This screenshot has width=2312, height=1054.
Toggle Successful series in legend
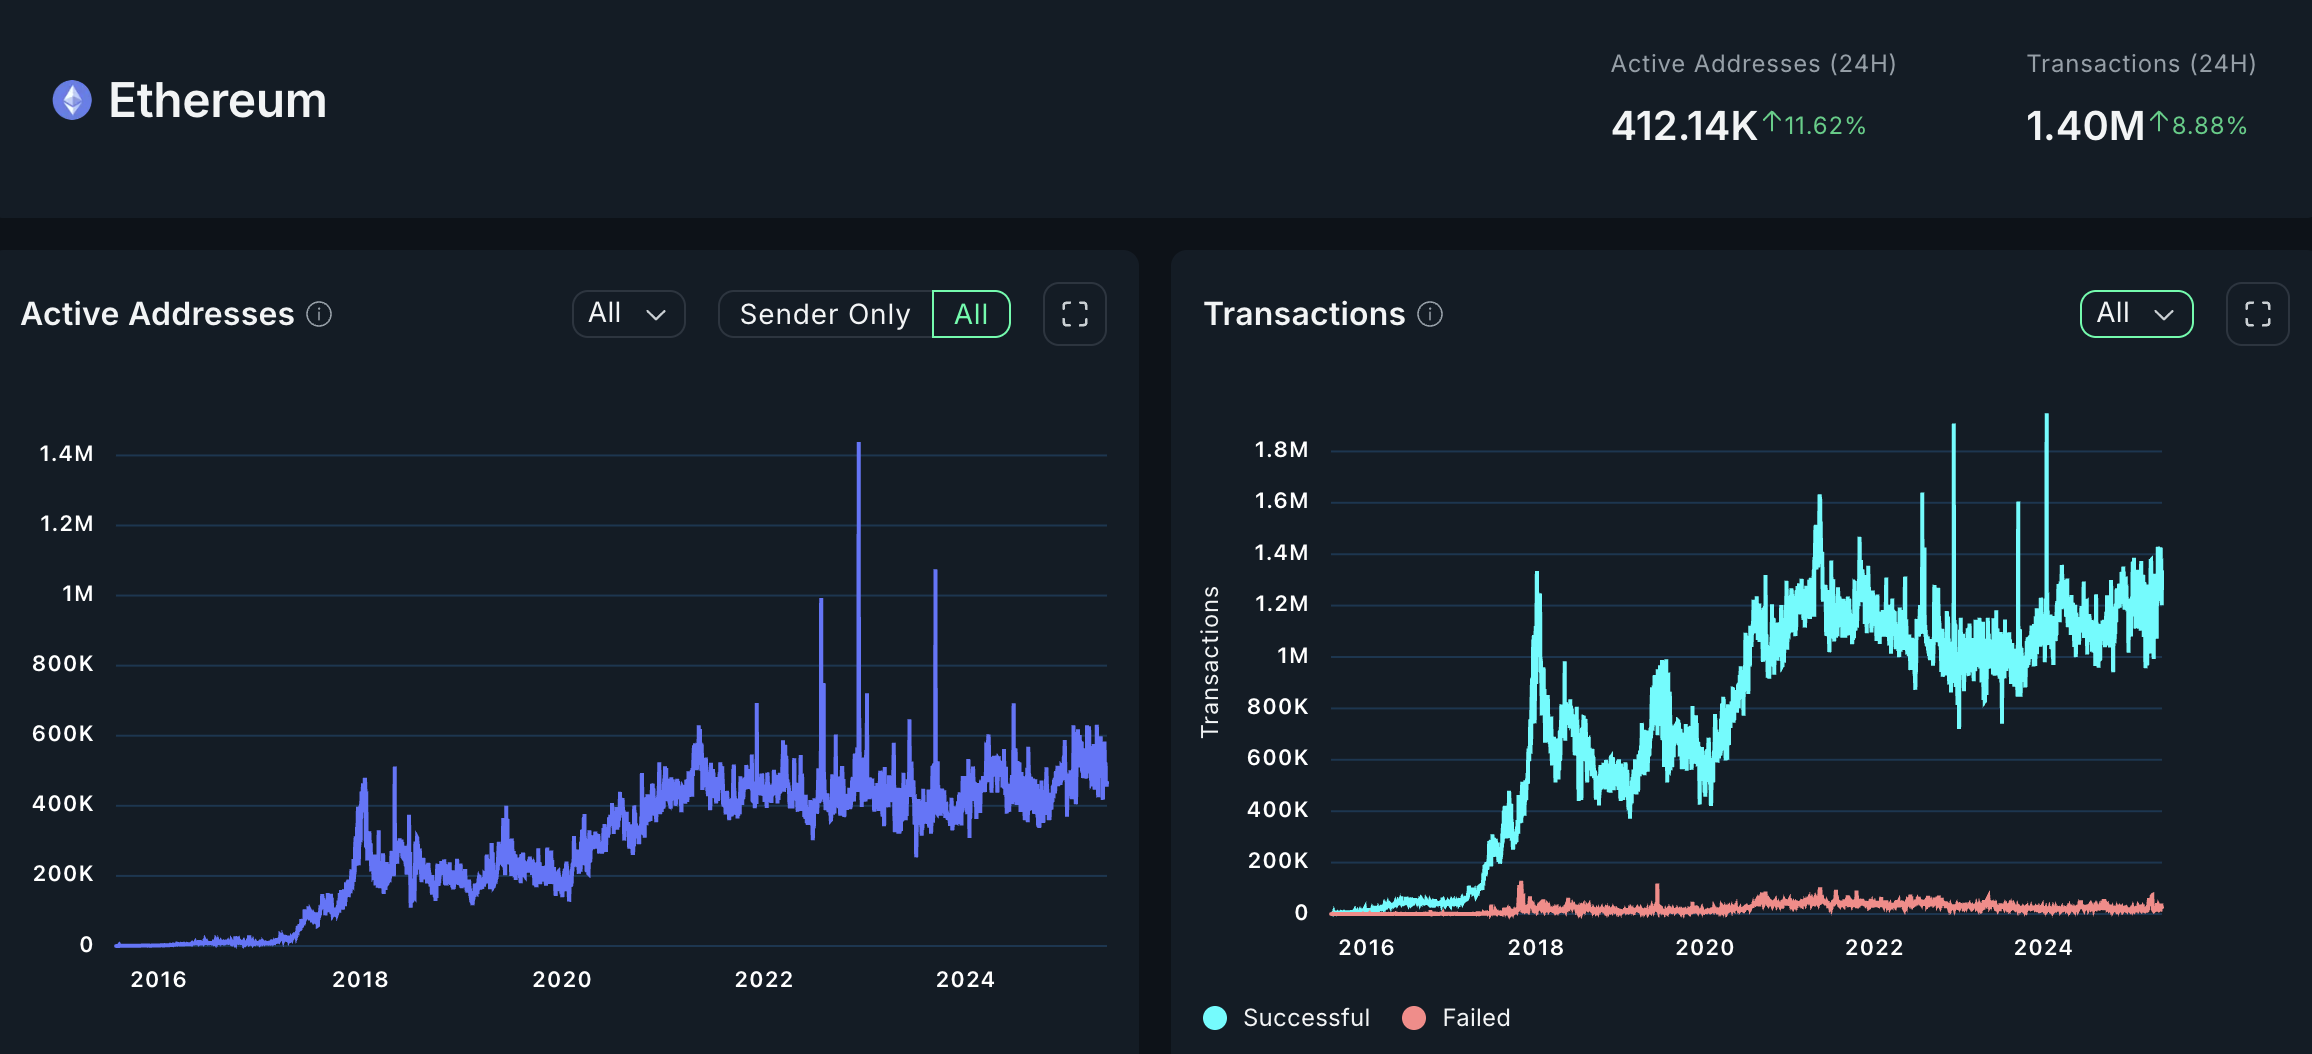(1286, 1018)
